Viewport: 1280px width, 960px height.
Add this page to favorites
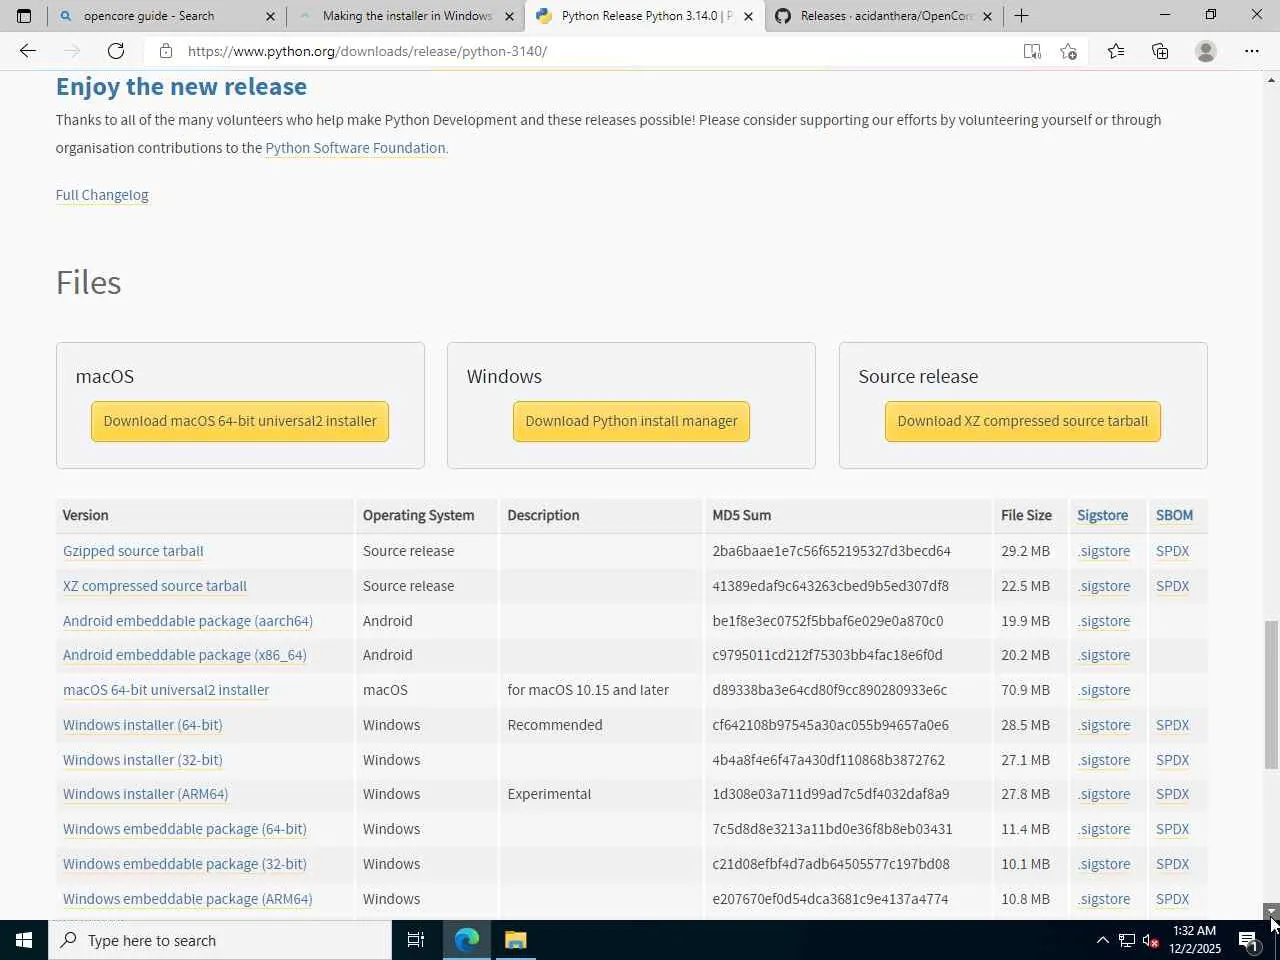pyautogui.click(x=1069, y=51)
